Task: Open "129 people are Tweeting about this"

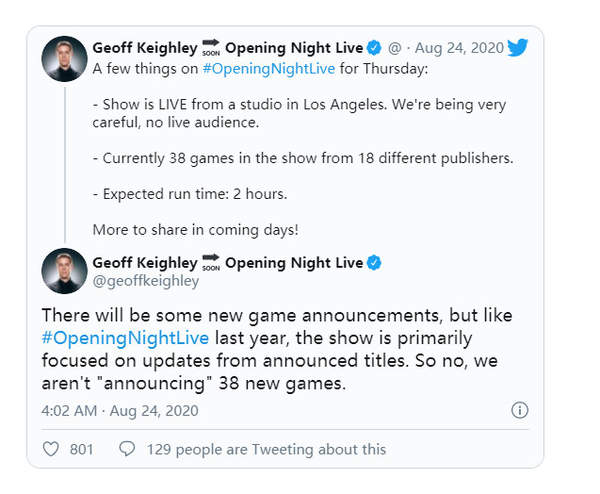Action: pos(265,449)
